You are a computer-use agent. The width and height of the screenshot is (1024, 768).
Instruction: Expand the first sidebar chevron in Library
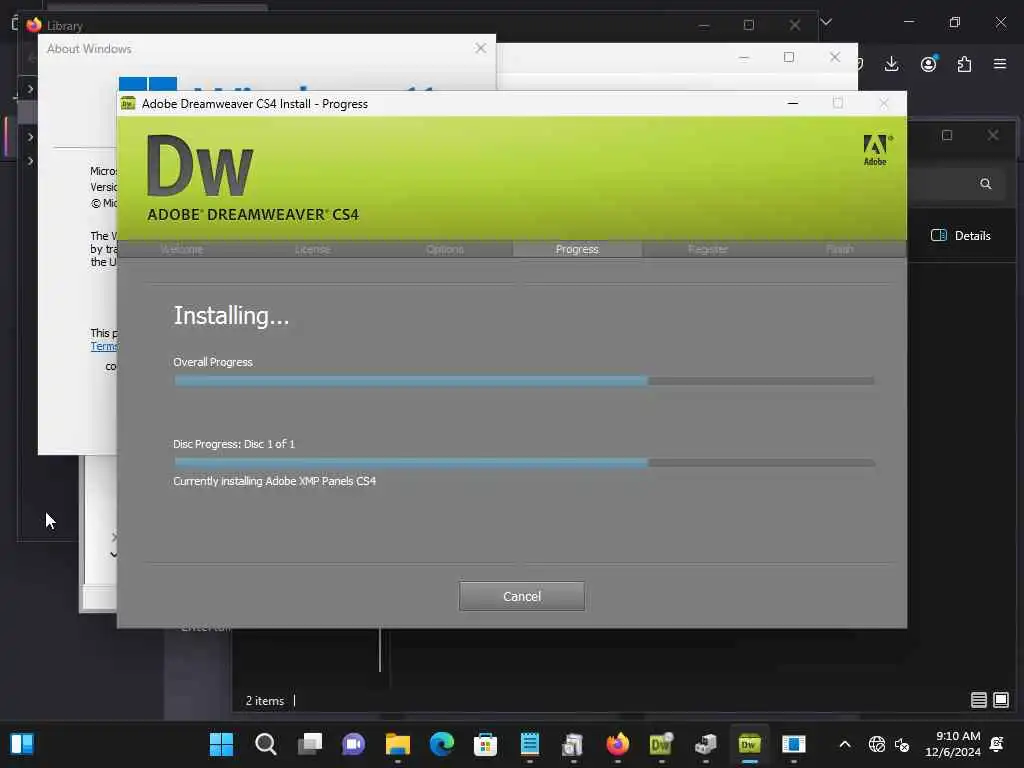(x=30, y=89)
